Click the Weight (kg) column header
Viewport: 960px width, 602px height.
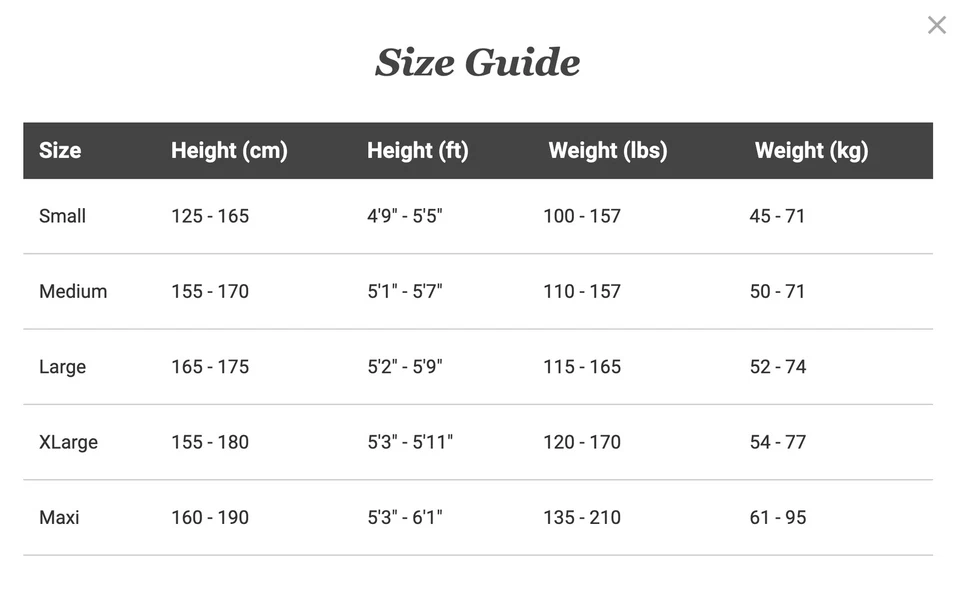[x=811, y=151]
